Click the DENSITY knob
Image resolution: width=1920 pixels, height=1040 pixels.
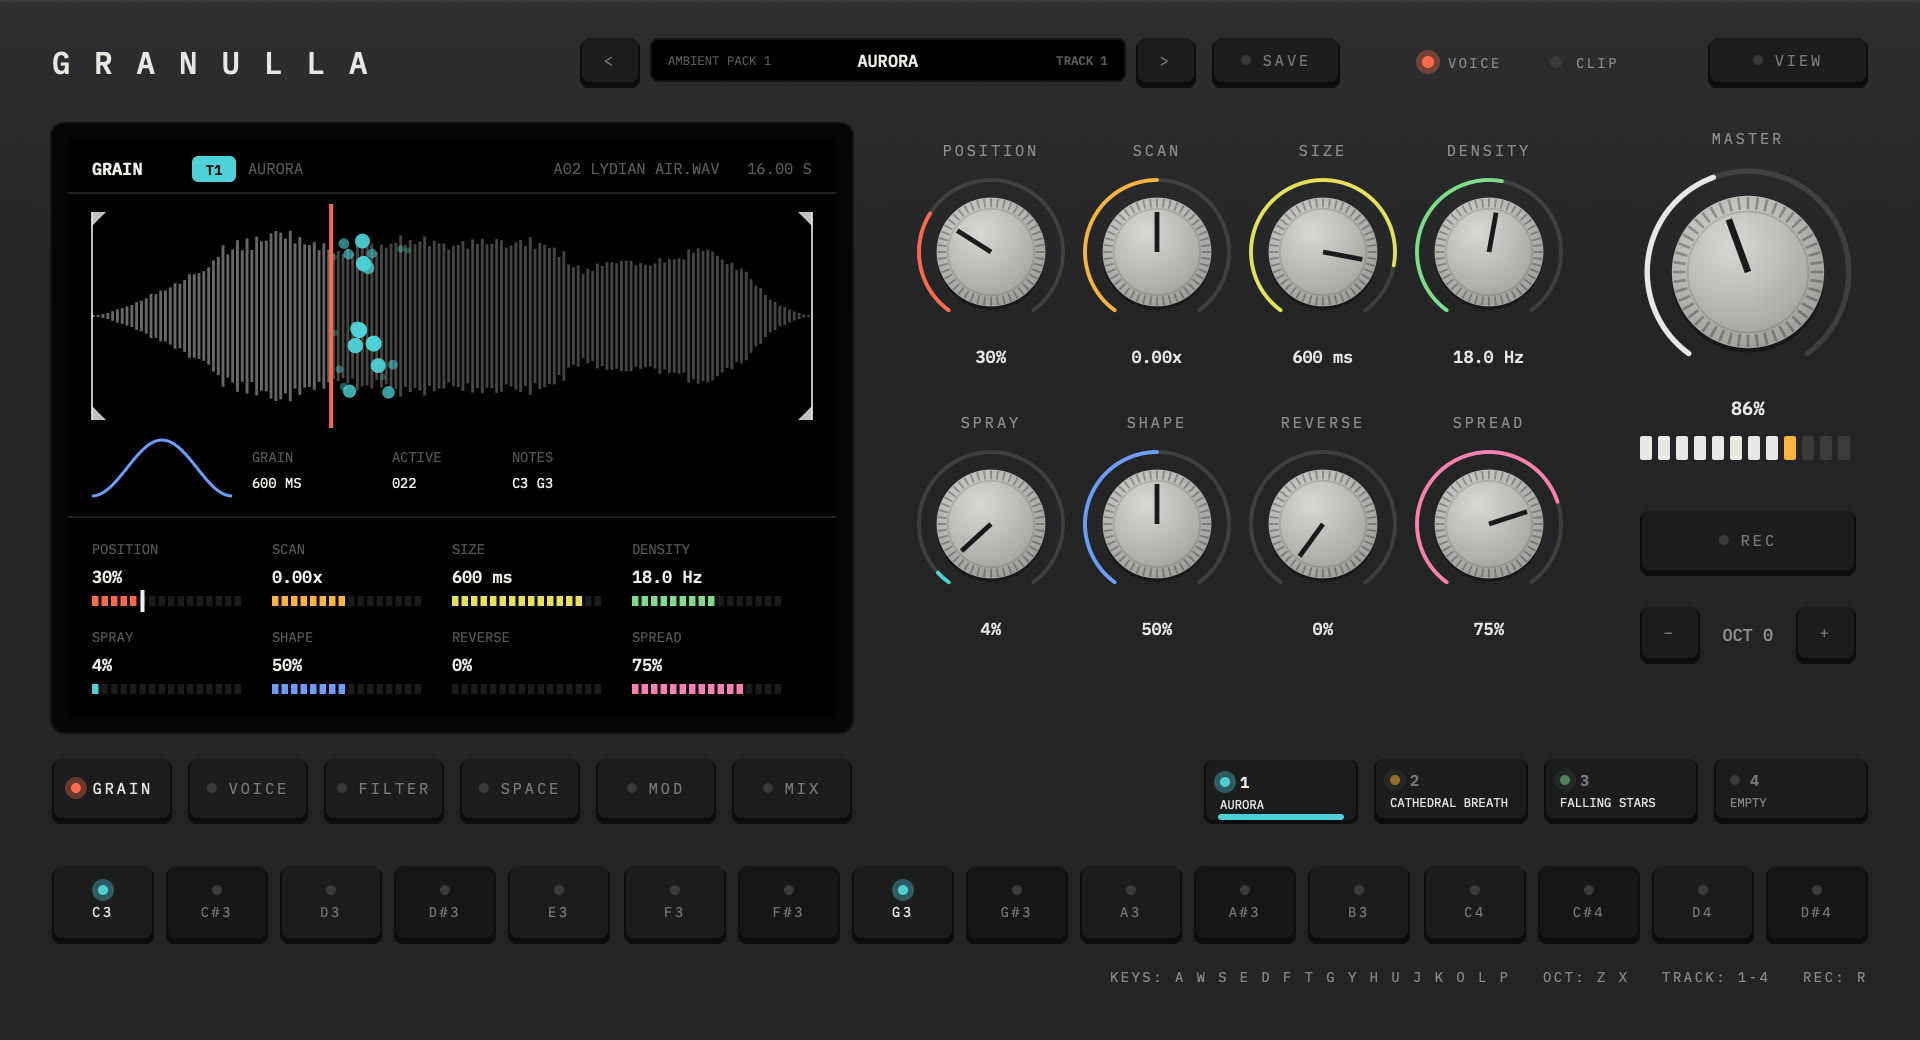coord(1489,252)
